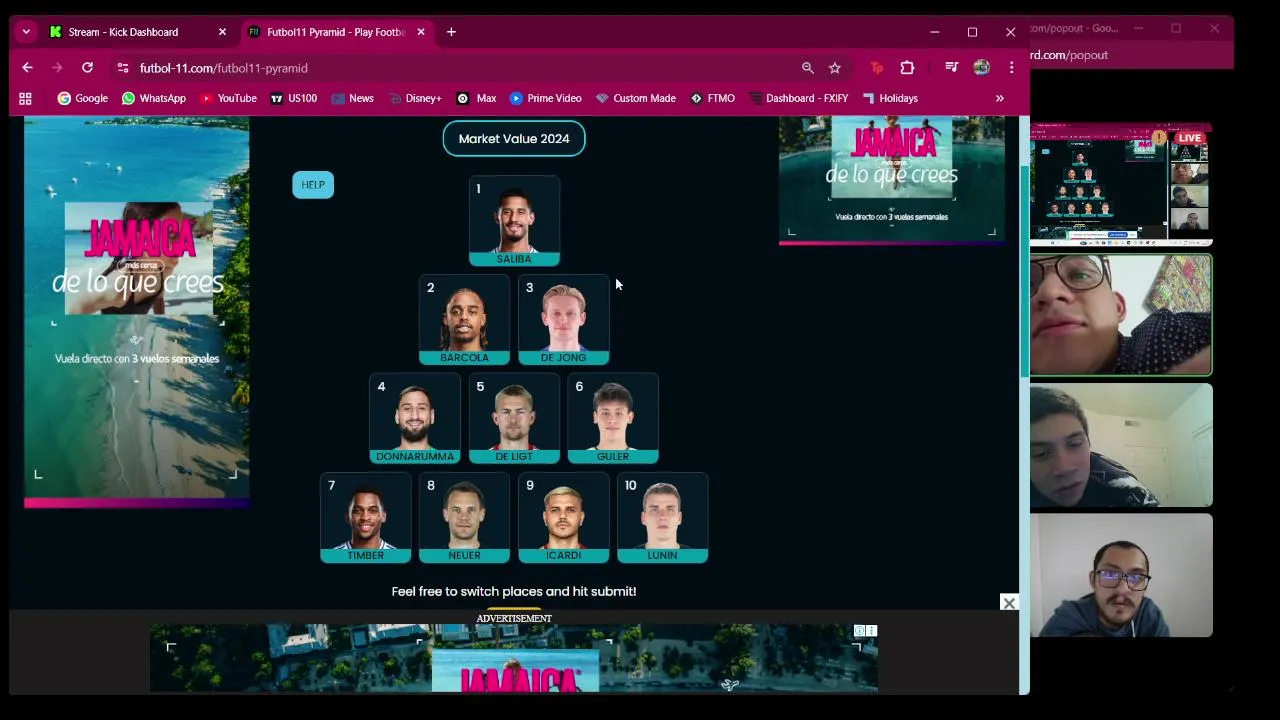The width and height of the screenshot is (1280, 720).
Task: Open the Max bookmark
Action: tap(476, 98)
